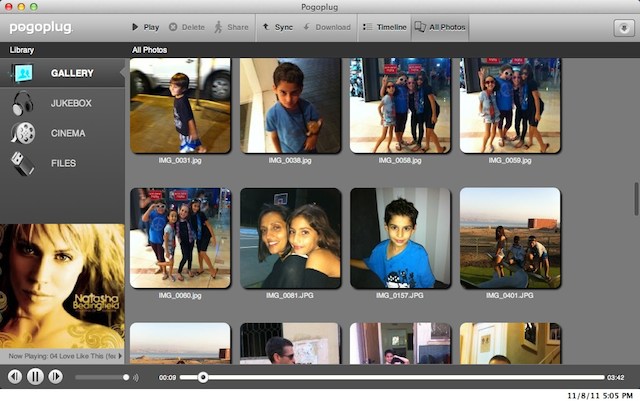Open the IMG_0401.JPG beach photo
Image resolution: width=640 pixels, height=401 pixels.
[x=510, y=238]
